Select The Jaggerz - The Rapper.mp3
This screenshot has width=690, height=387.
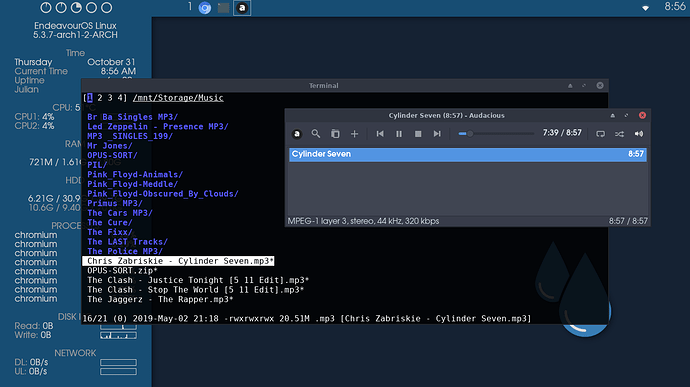click(x=160, y=299)
